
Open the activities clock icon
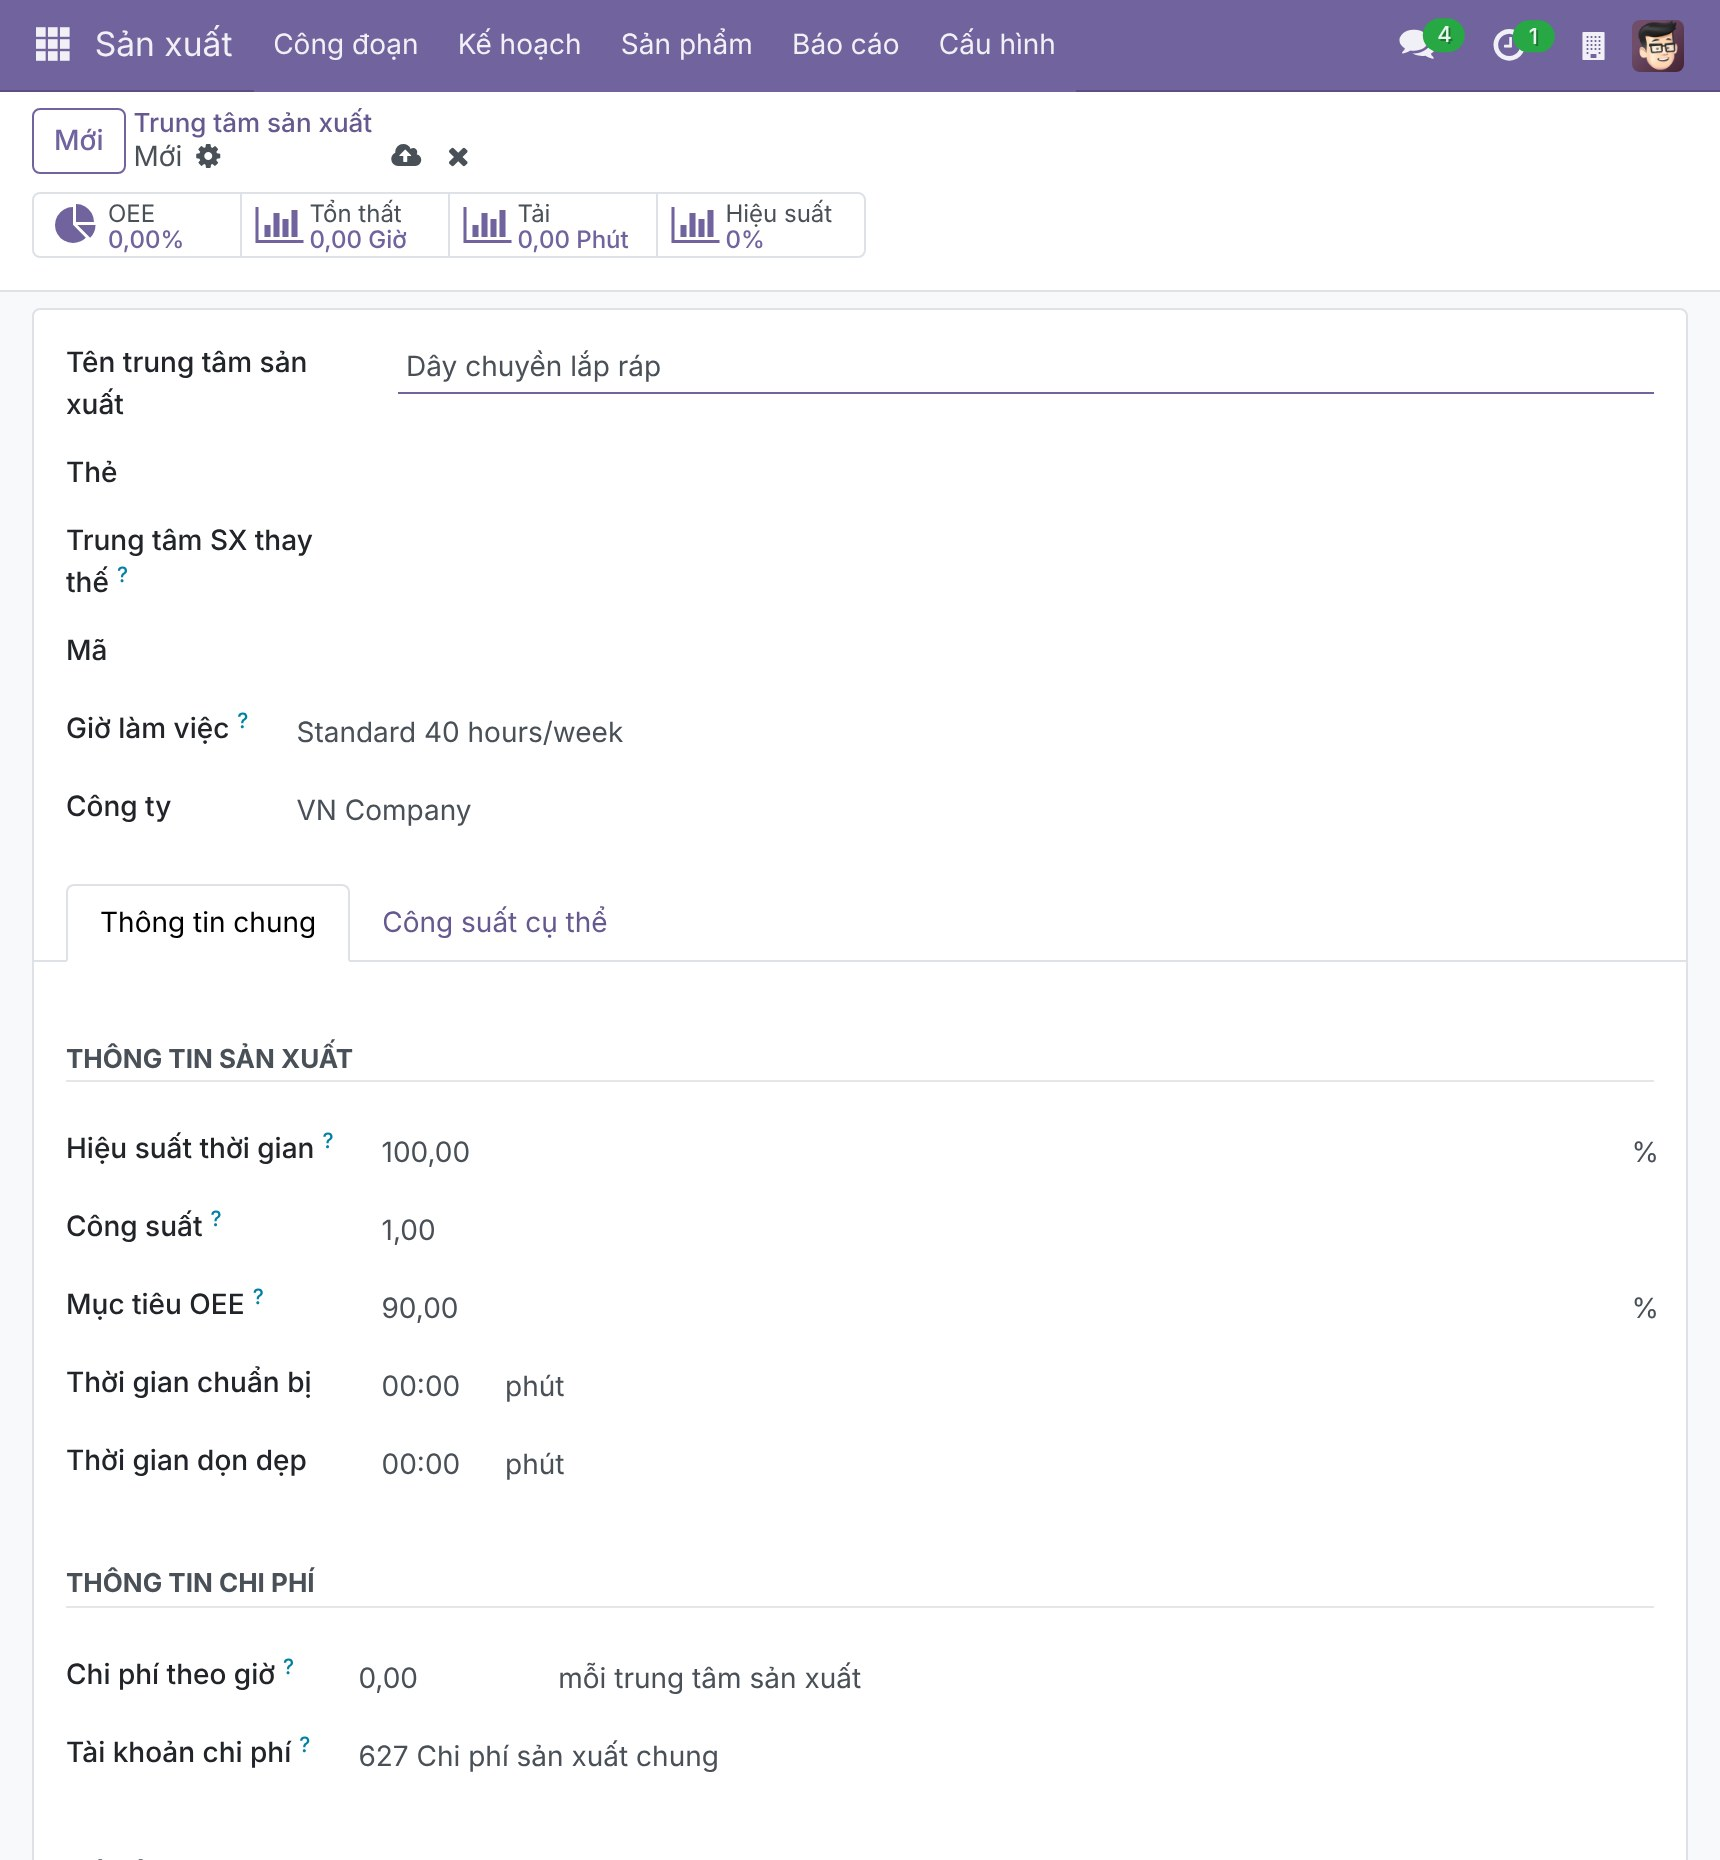[x=1507, y=44]
